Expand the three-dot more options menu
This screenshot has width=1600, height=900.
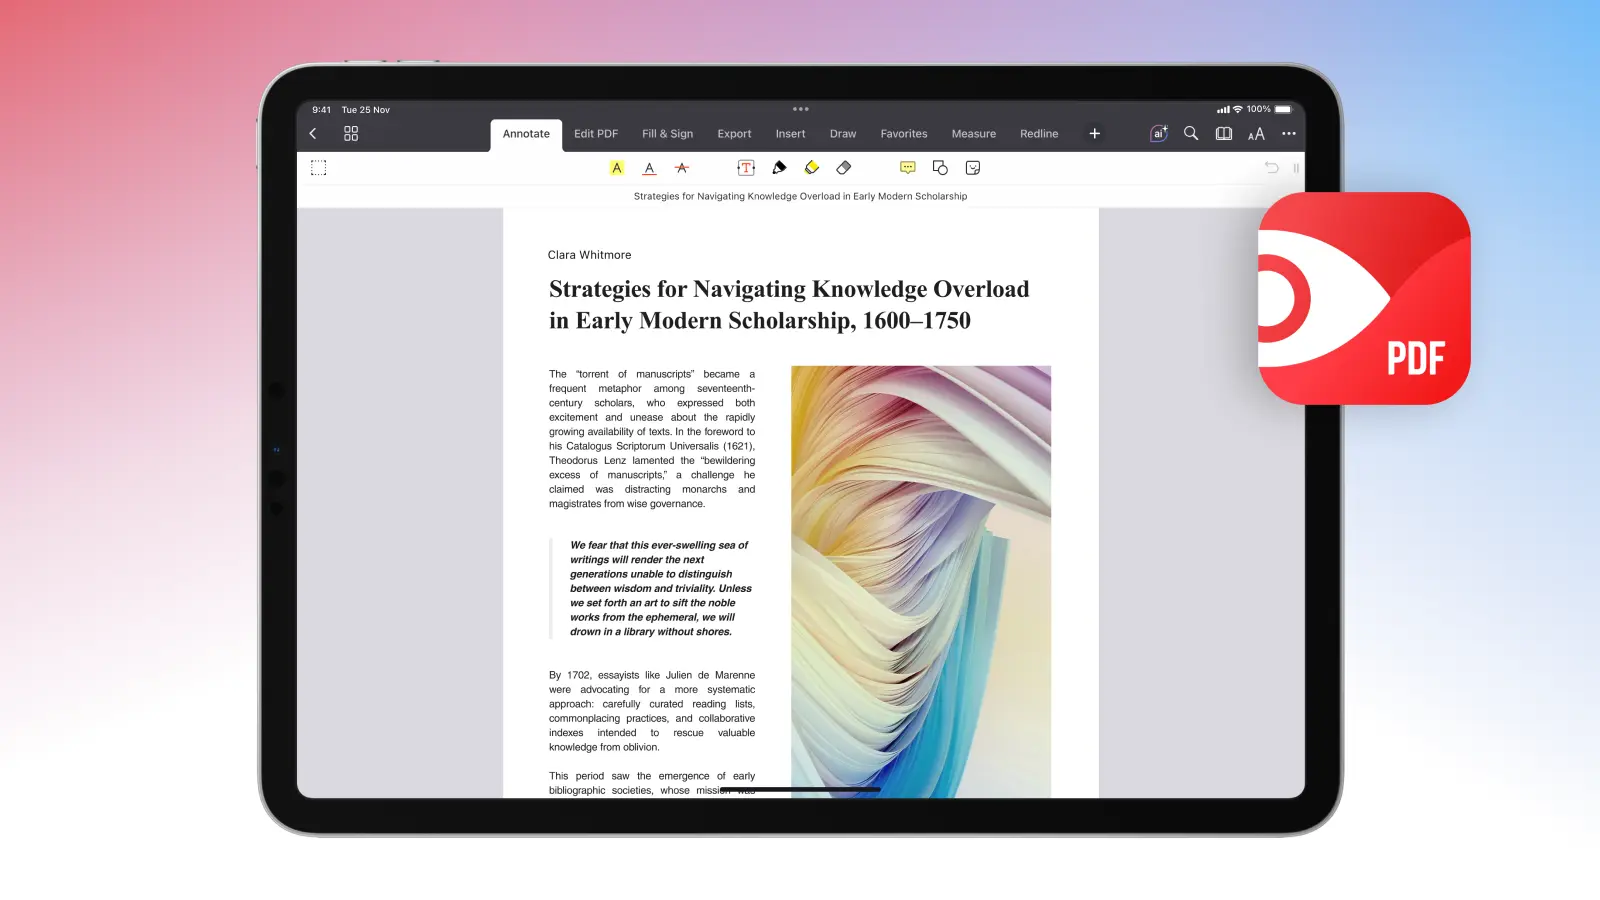(1289, 134)
